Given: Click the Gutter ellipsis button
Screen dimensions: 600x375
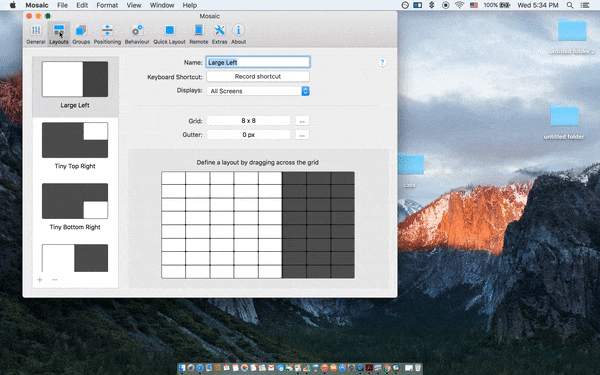Looking at the screenshot, I should click(302, 135).
